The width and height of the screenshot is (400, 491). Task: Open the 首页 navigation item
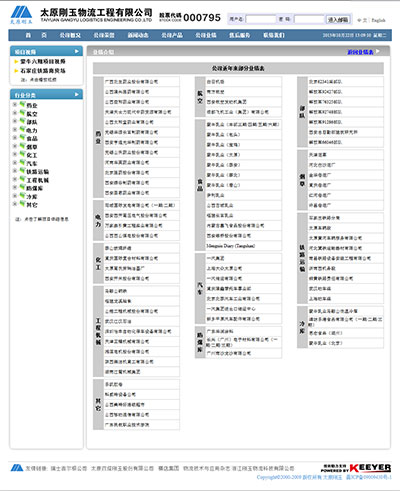36,35
